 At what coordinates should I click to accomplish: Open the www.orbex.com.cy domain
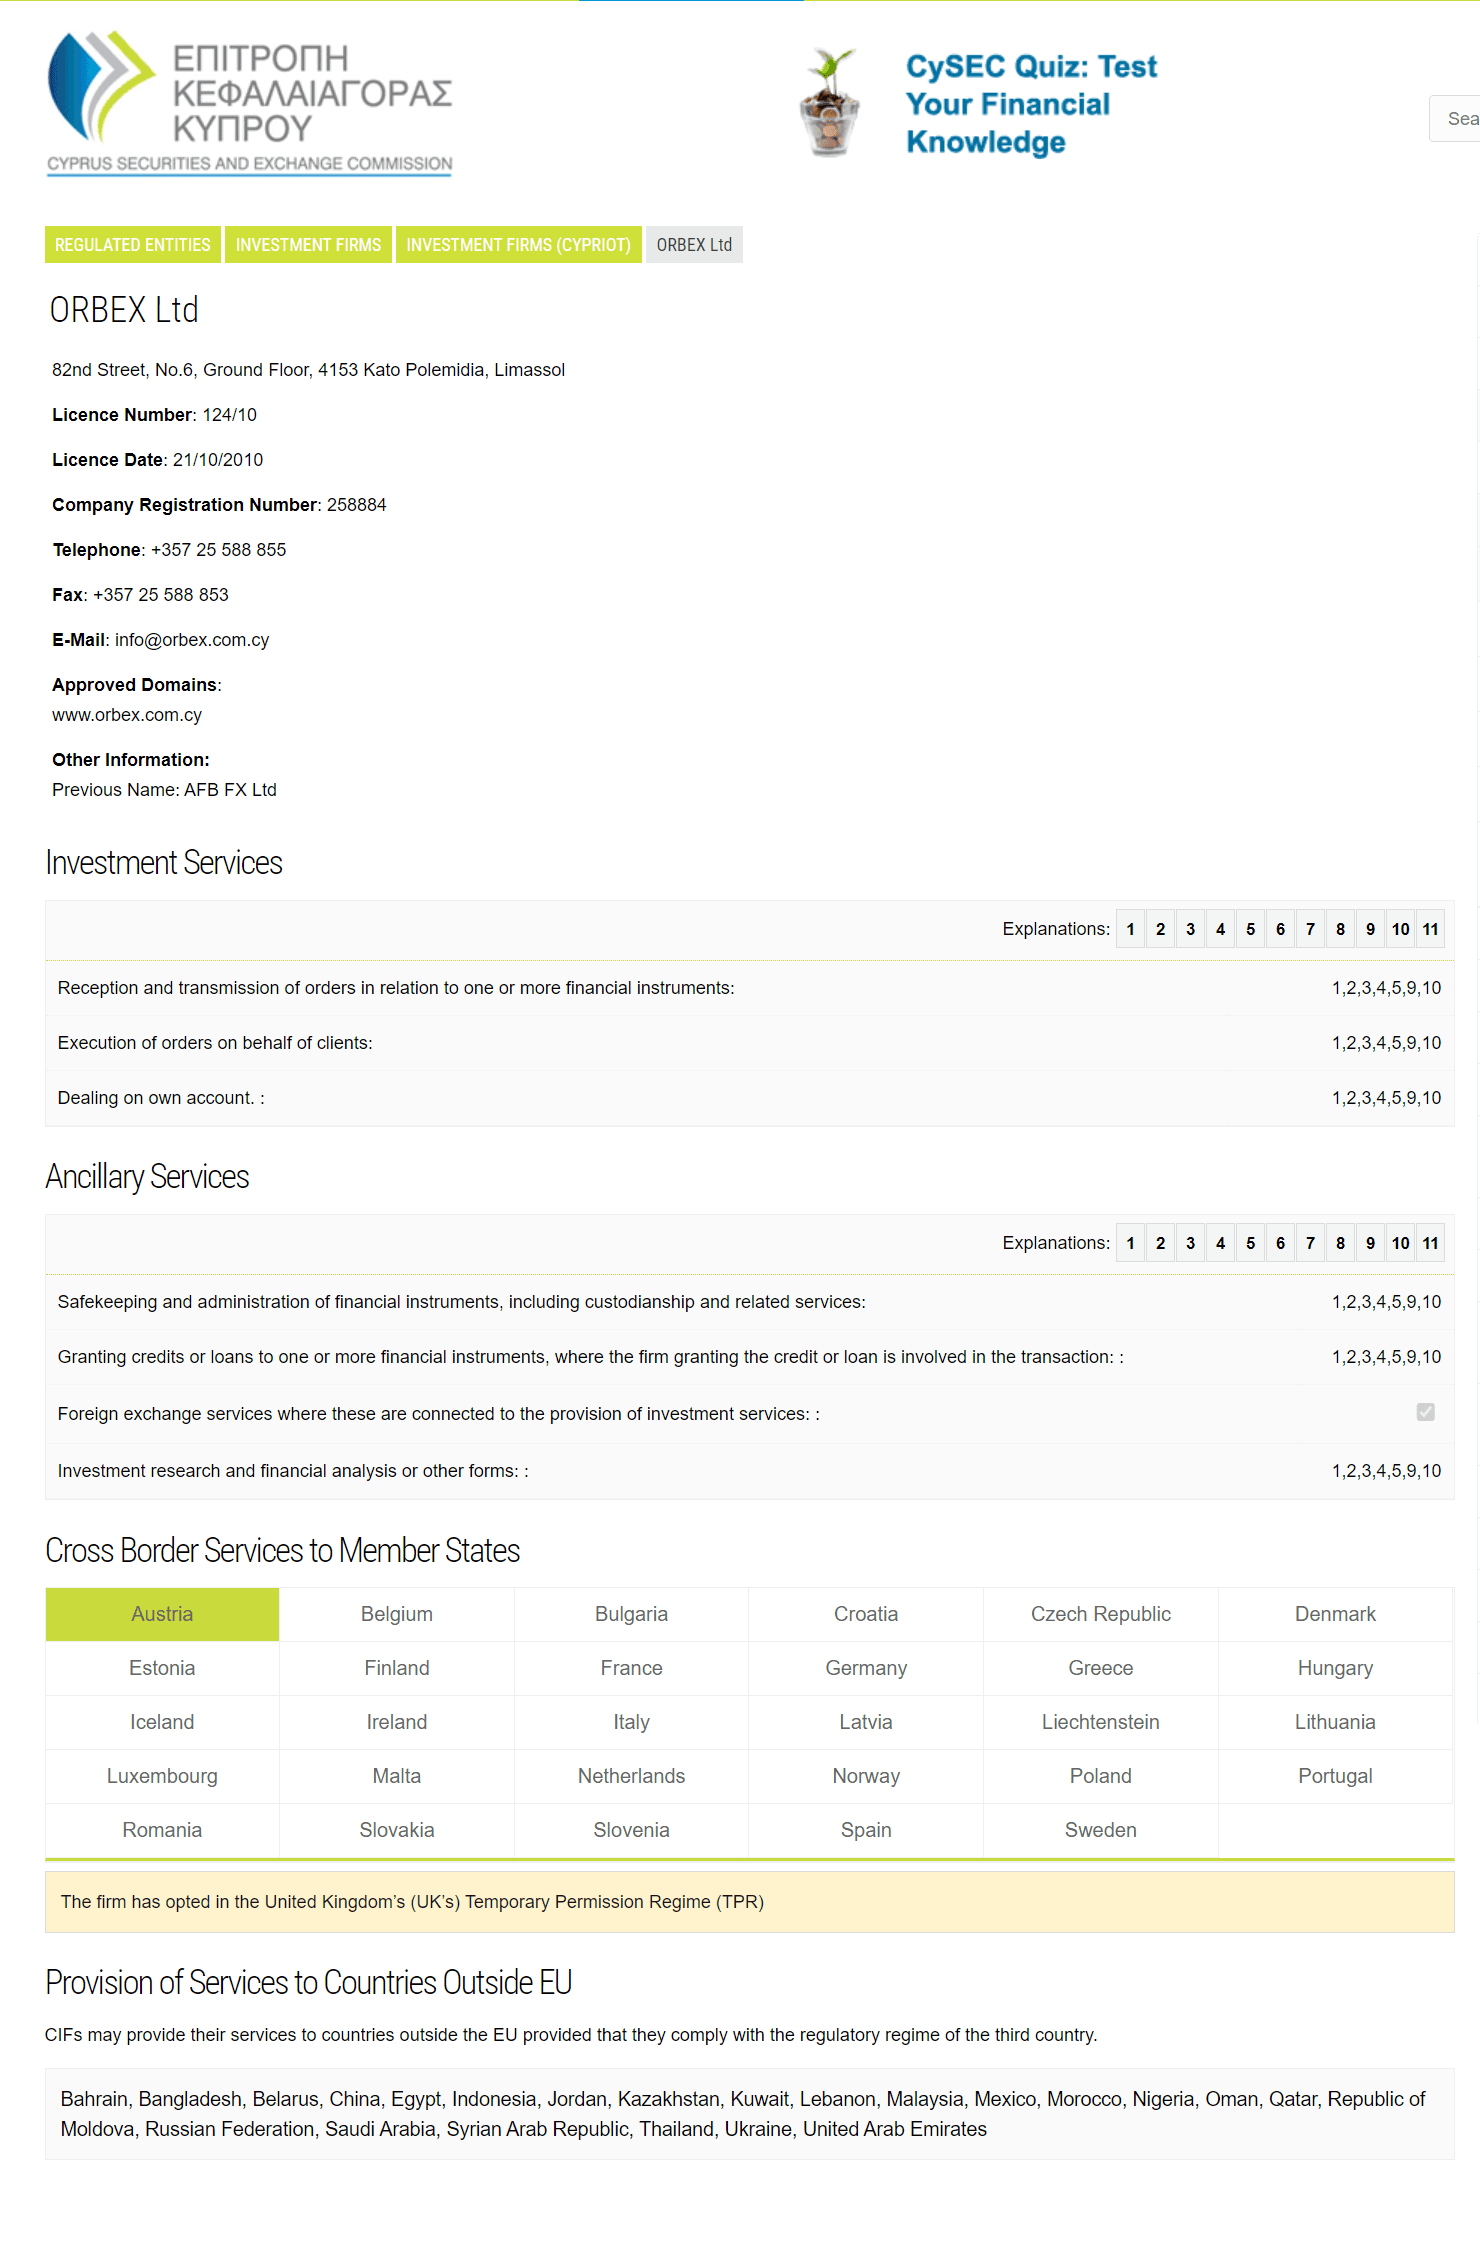(x=127, y=715)
